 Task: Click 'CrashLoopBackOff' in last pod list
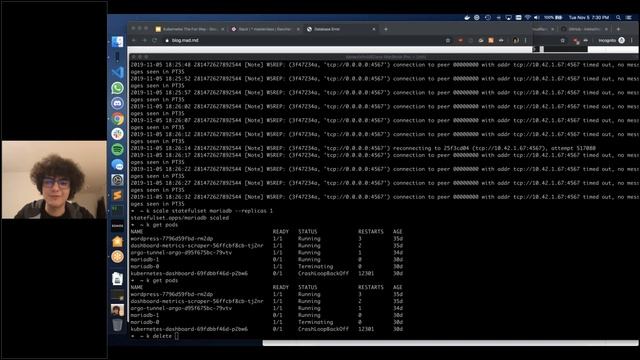(x=323, y=329)
